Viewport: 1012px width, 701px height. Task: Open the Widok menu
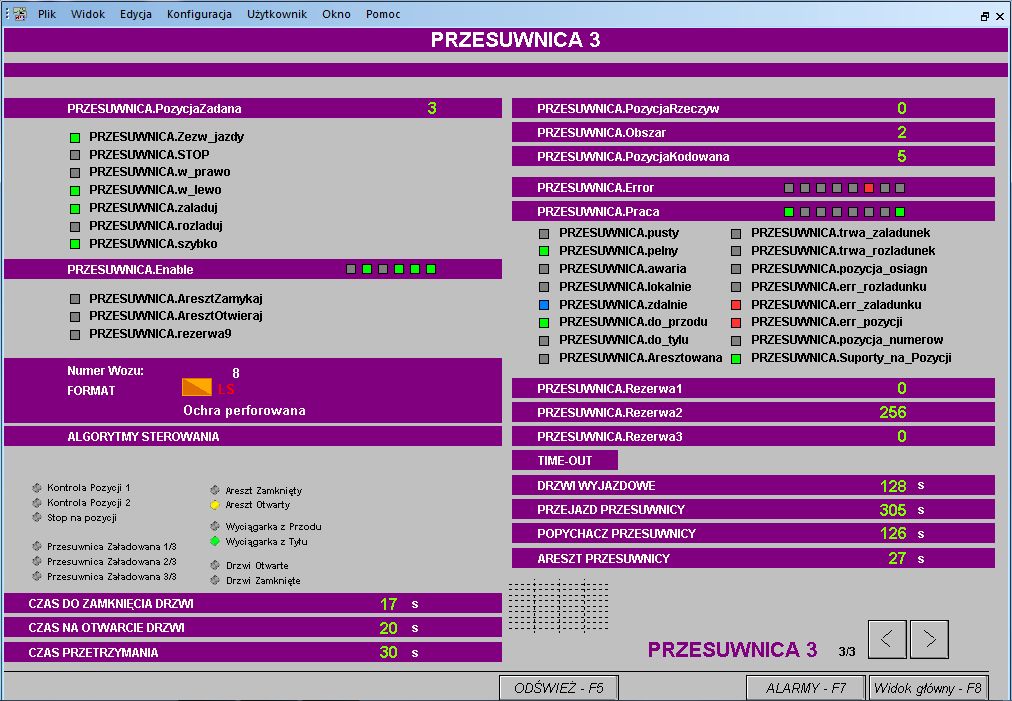click(x=88, y=14)
